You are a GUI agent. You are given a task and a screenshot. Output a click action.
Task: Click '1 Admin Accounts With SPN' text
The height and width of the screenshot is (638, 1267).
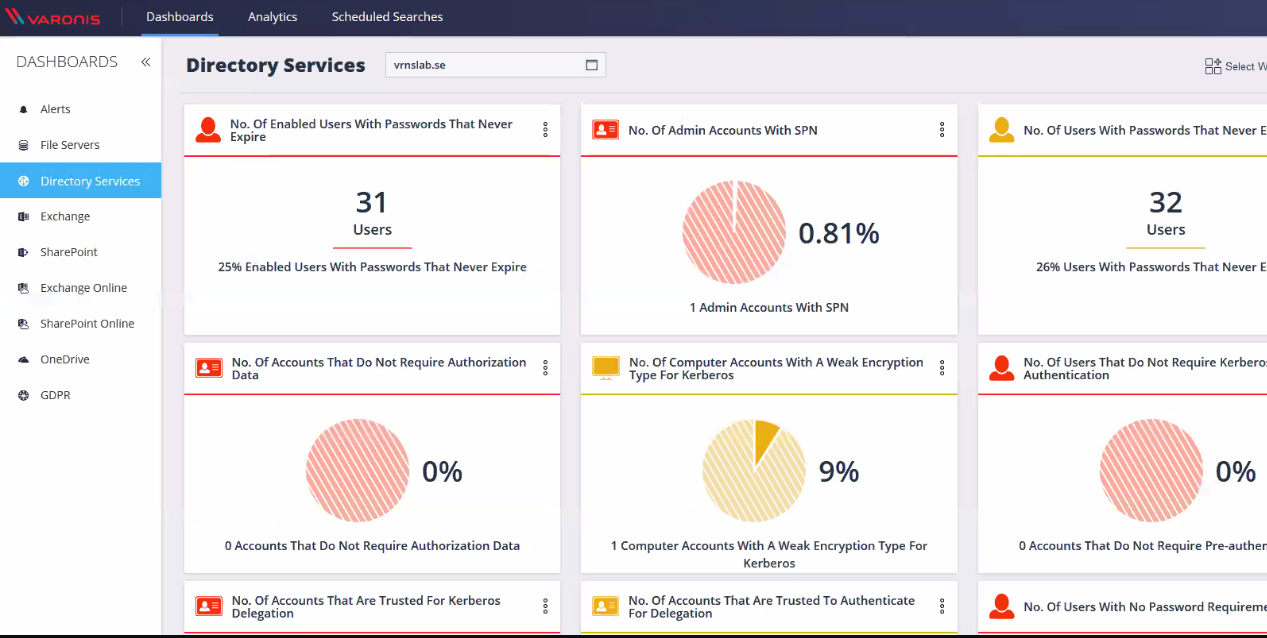point(769,308)
